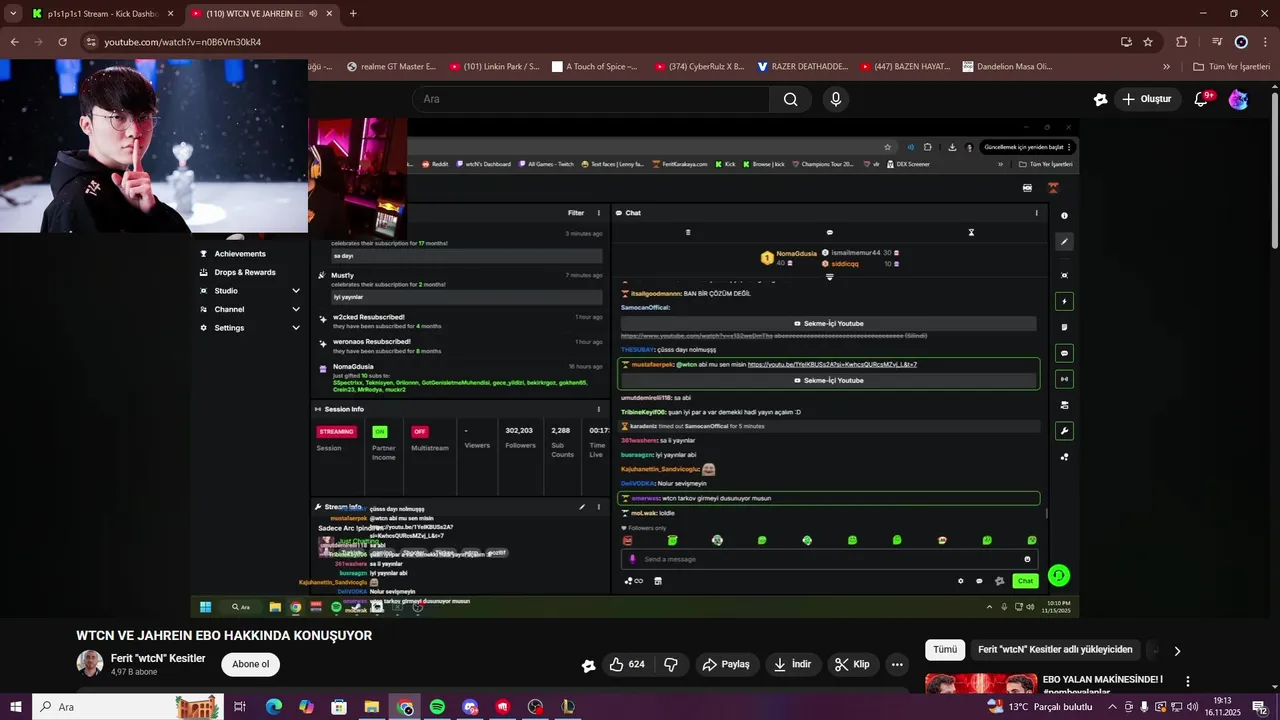Open Spotify from the taskbar
1280x720 pixels.
[437, 707]
